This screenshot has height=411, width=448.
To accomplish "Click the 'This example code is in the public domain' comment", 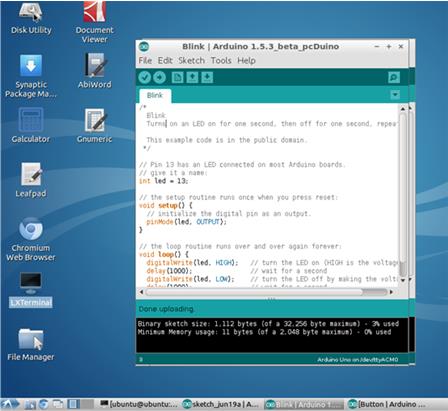I will pyautogui.click(x=227, y=140).
